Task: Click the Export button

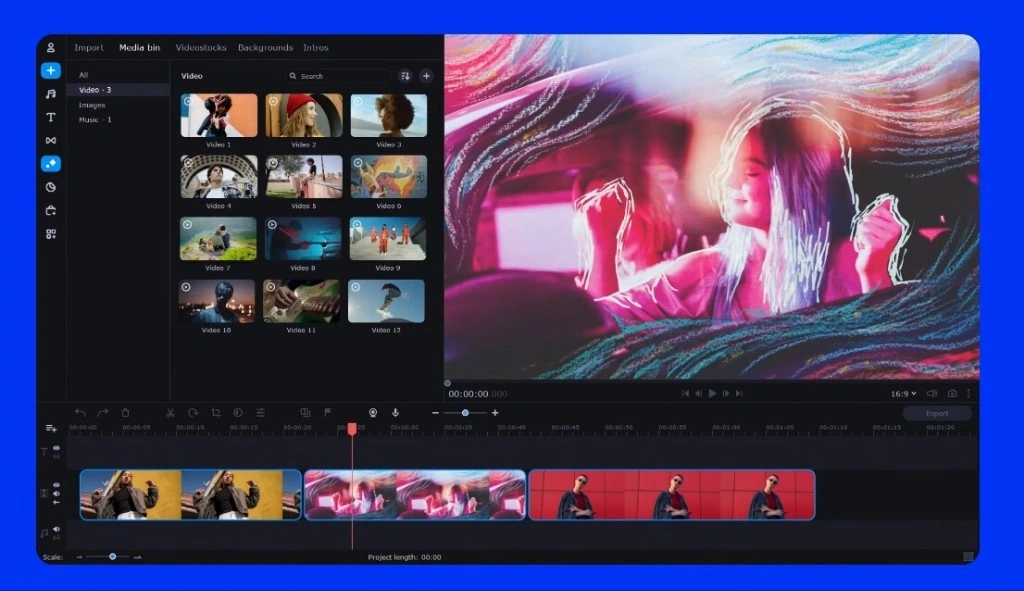Action: tap(936, 412)
